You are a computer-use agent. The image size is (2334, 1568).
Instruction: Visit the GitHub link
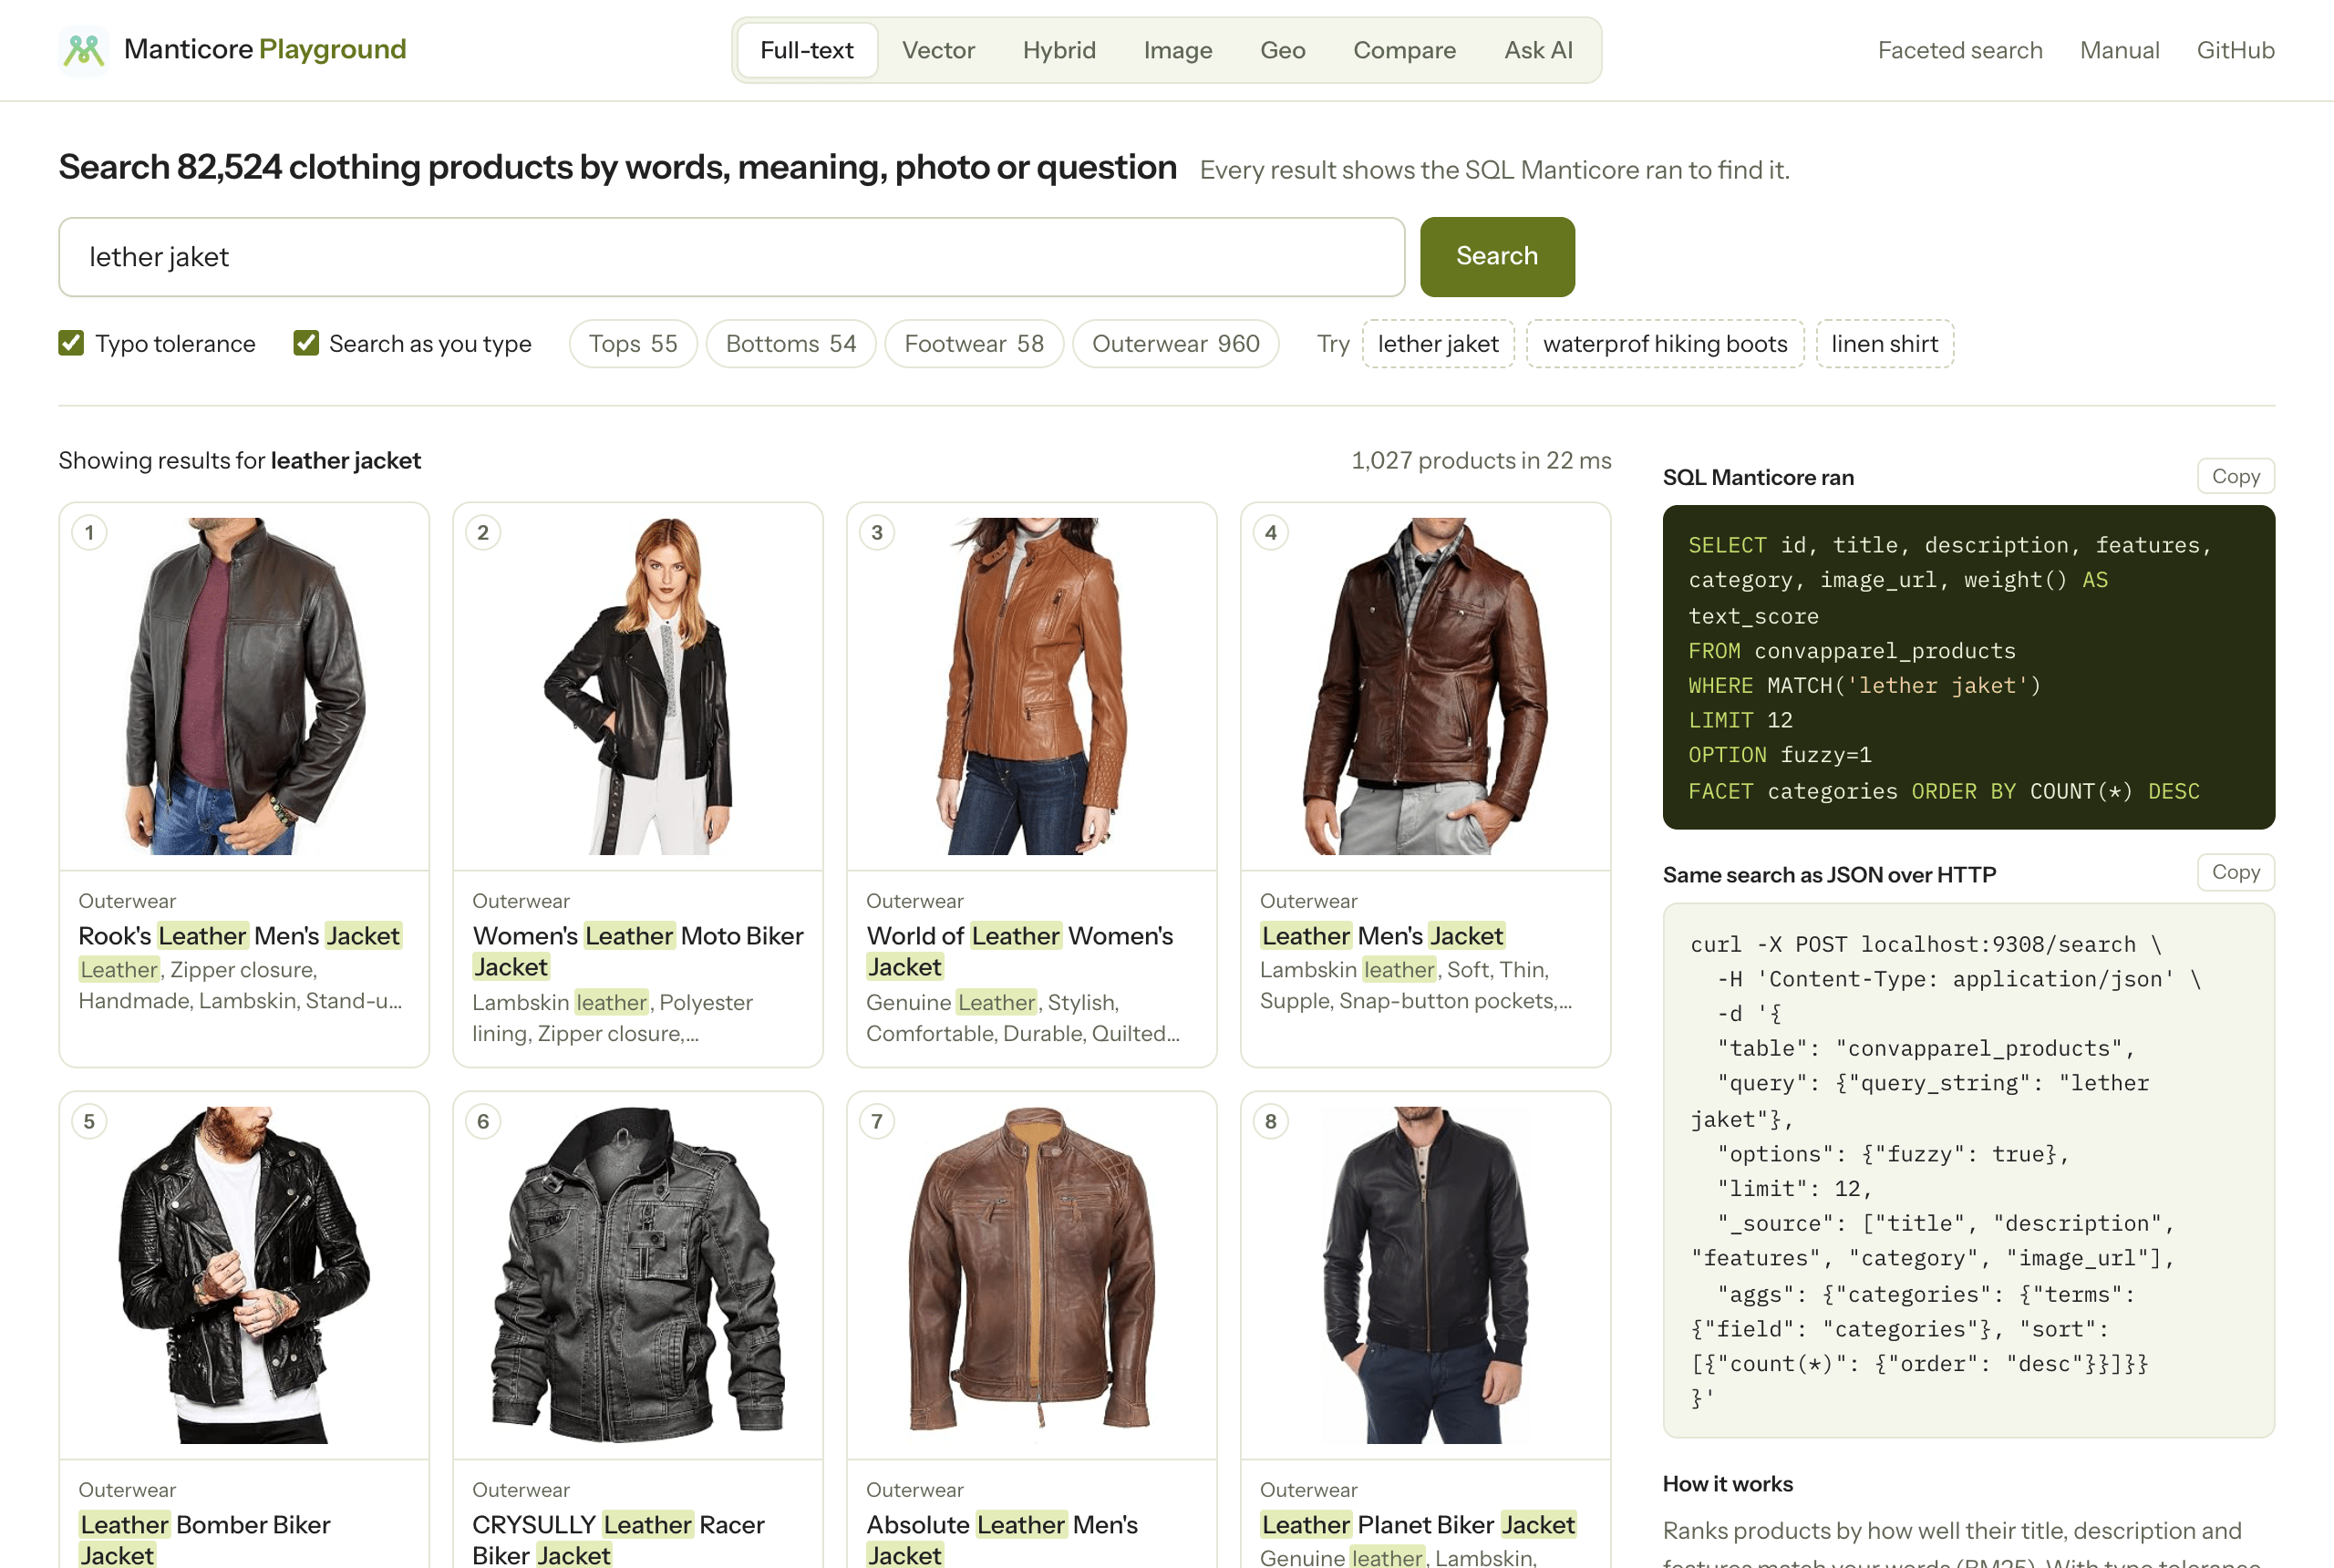point(2235,50)
